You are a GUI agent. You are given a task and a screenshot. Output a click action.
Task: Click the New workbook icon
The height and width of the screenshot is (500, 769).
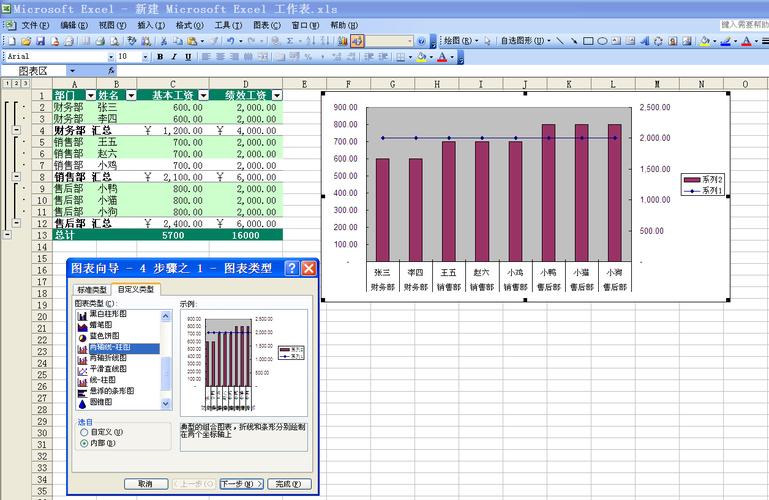[12, 41]
